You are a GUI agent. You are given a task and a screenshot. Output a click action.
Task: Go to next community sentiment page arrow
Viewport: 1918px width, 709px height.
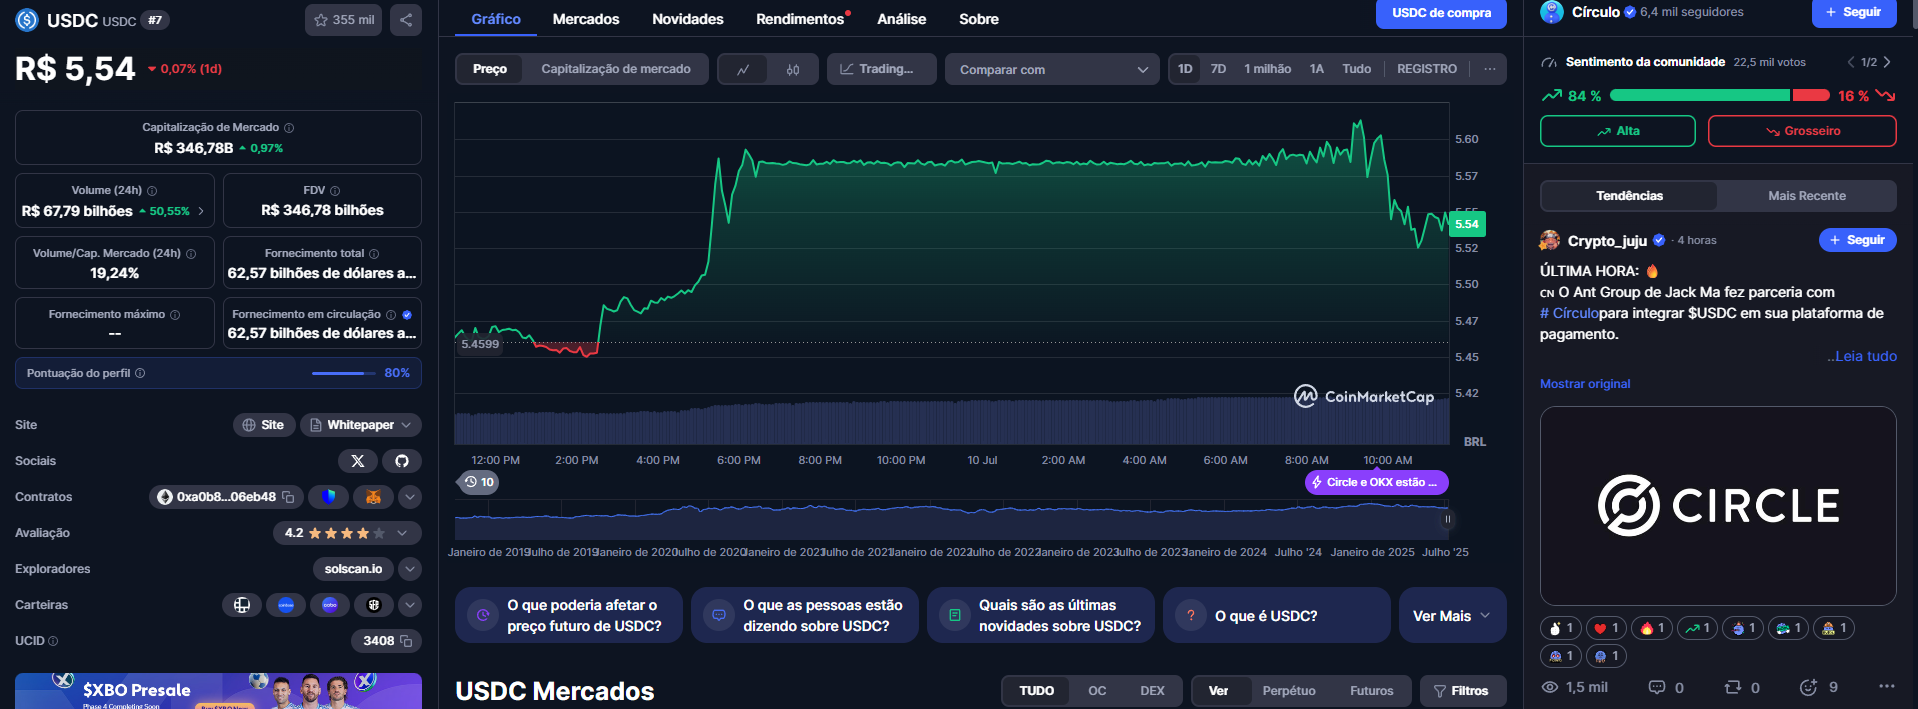coord(1887,62)
